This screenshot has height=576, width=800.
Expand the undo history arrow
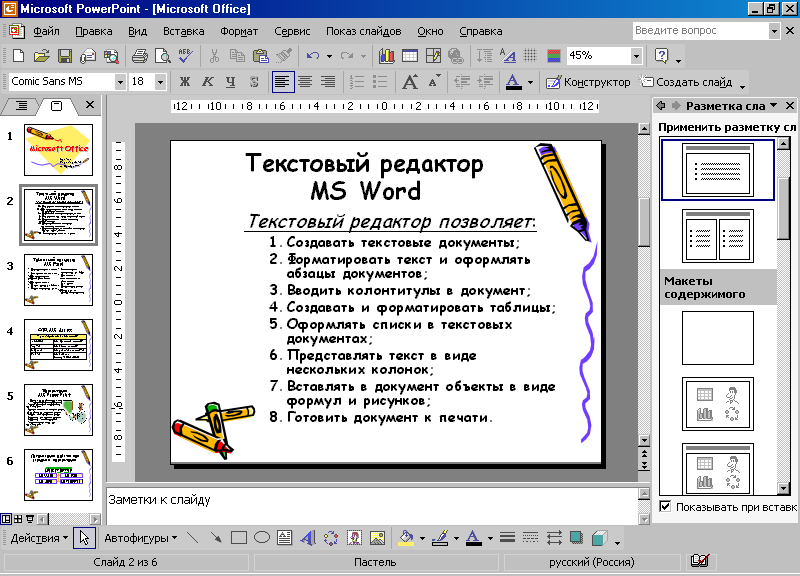[x=329, y=56]
